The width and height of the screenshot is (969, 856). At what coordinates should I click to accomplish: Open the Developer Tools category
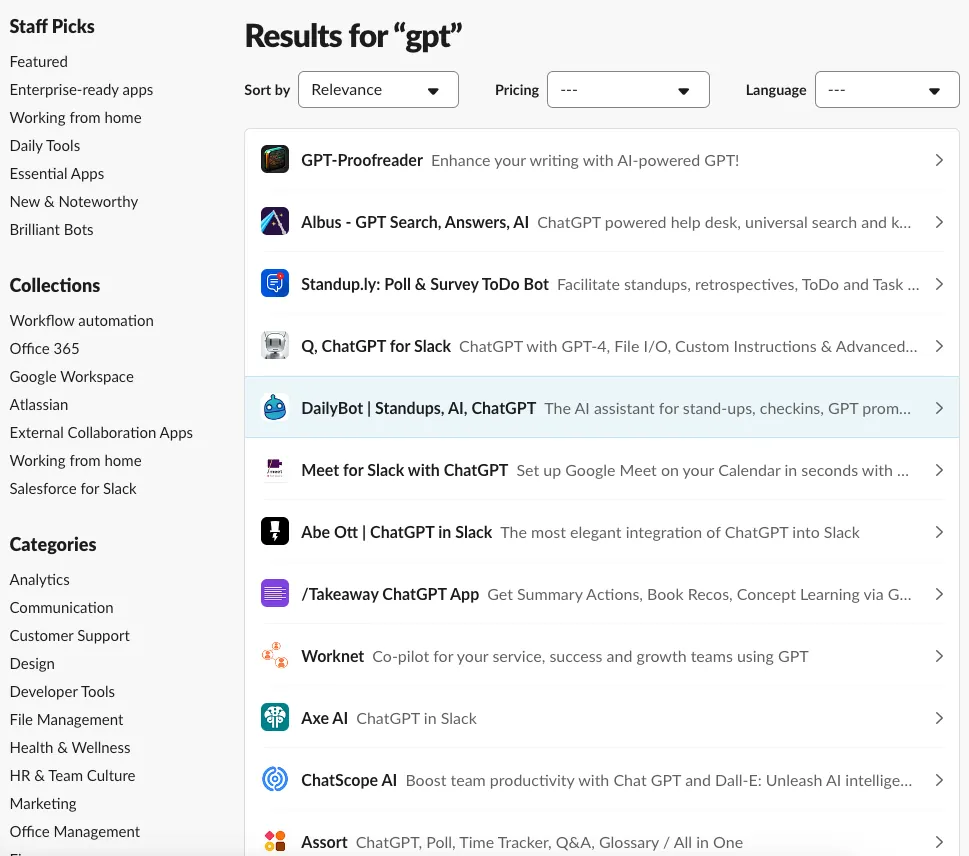point(62,692)
